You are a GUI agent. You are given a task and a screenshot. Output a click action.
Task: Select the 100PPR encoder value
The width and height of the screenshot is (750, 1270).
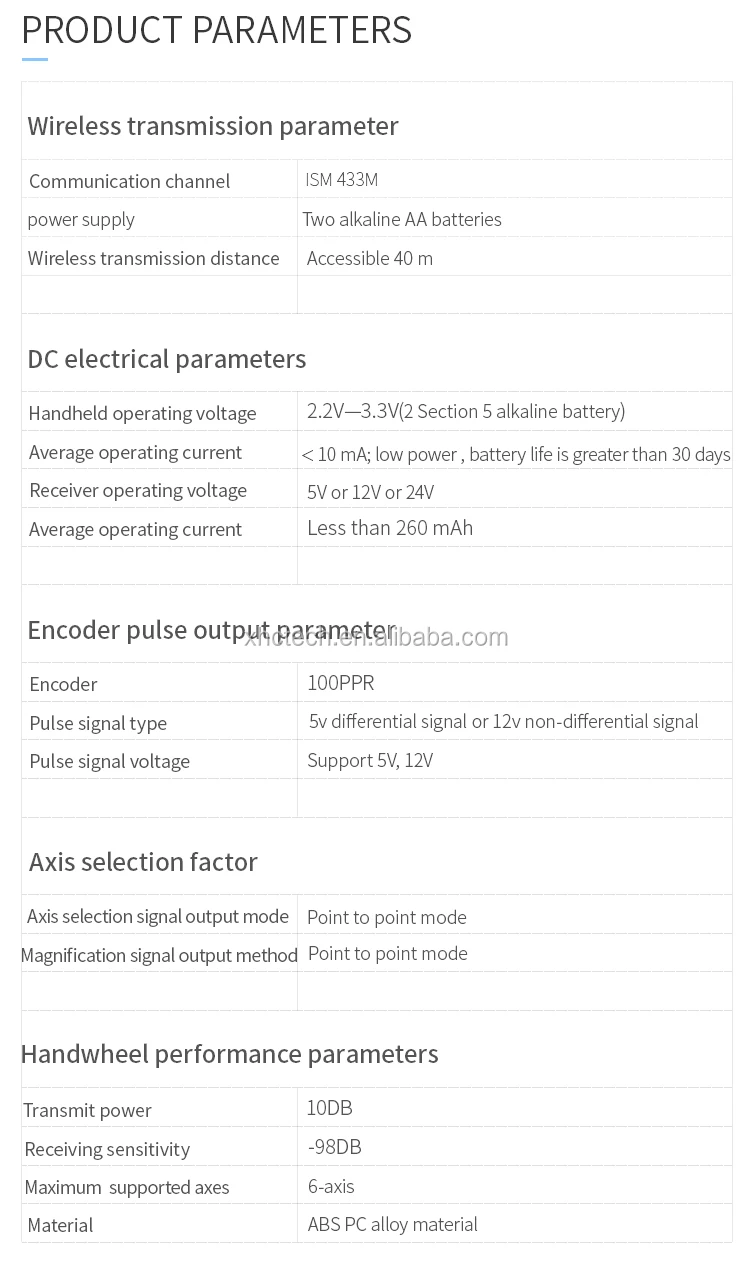[341, 683]
